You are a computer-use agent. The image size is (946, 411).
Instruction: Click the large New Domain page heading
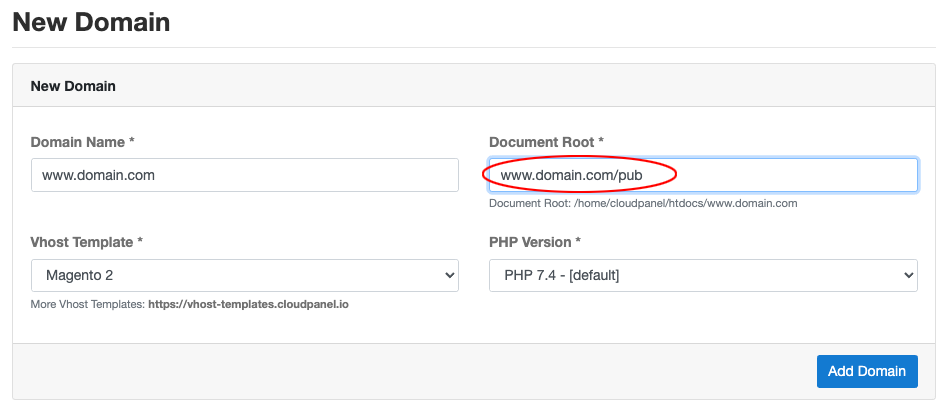click(91, 22)
